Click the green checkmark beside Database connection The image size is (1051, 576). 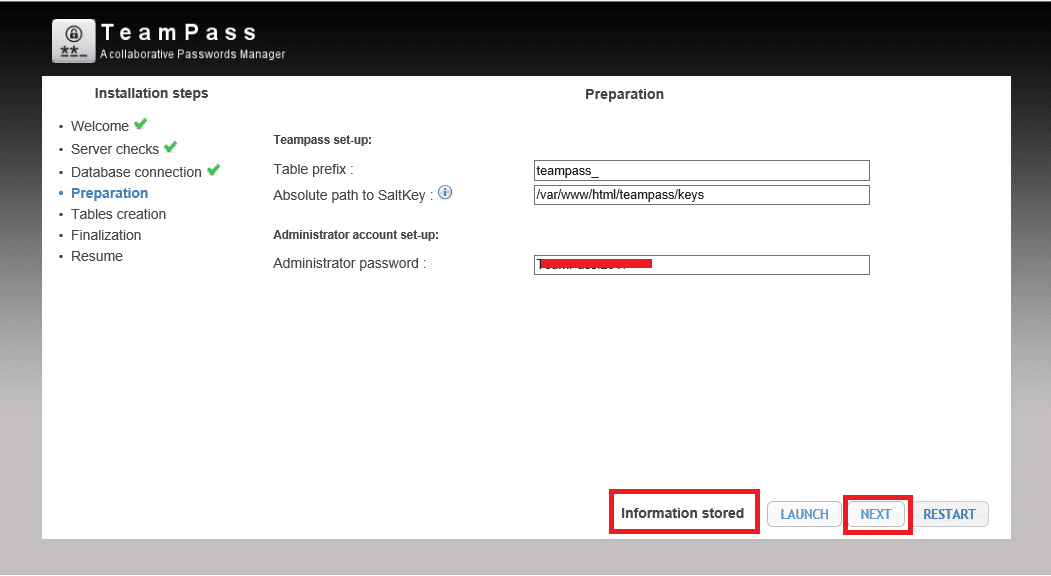(213, 170)
